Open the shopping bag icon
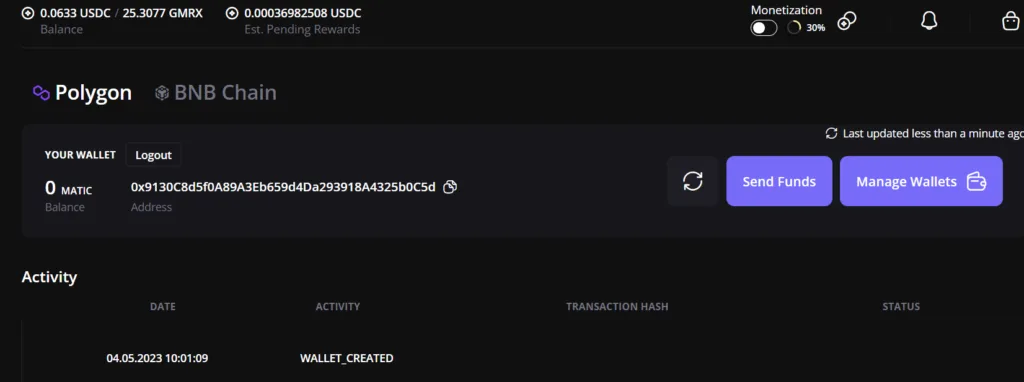Screen dimensions: 1024x382 (1010, 22)
